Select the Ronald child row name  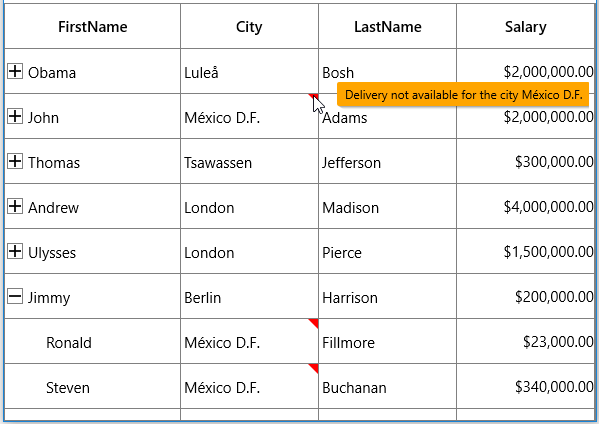[69, 343]
